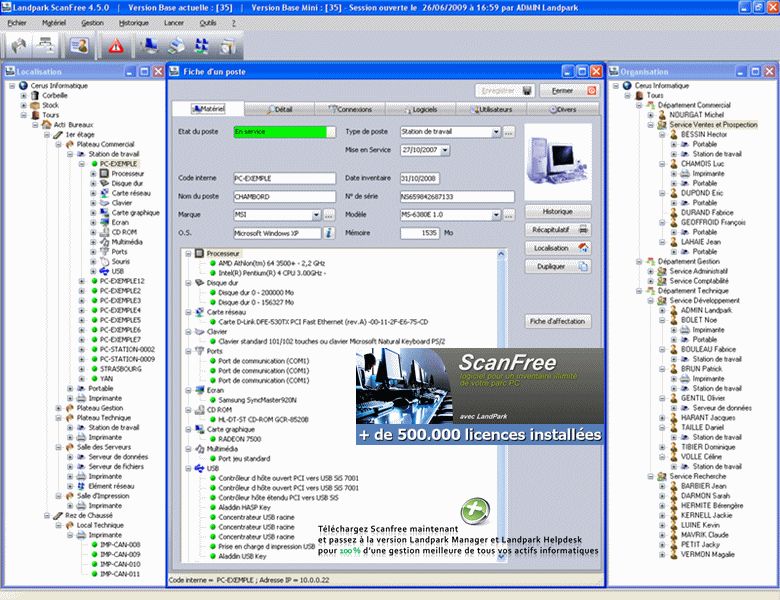
Task: Click the Récapitulatif button
Action: click(558, 230)
